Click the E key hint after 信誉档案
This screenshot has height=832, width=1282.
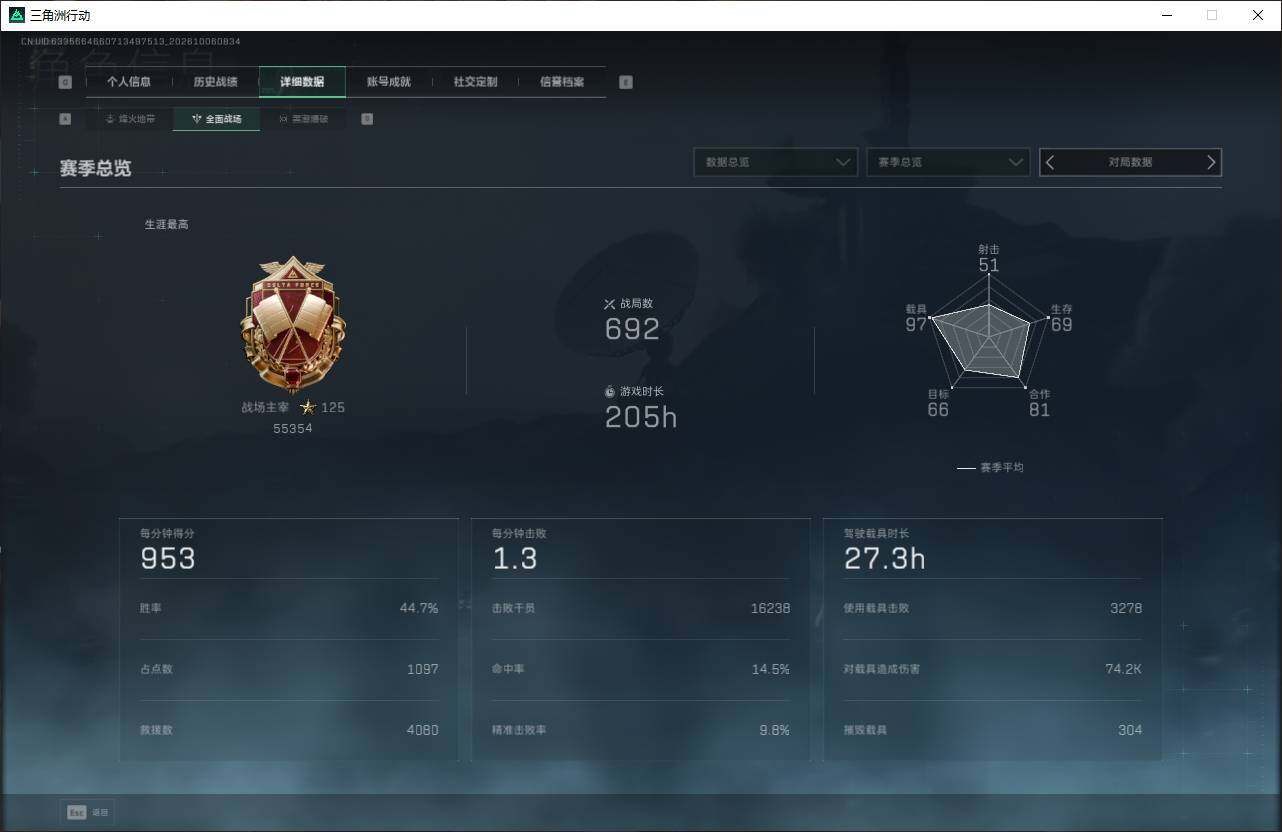pos(626,82)
